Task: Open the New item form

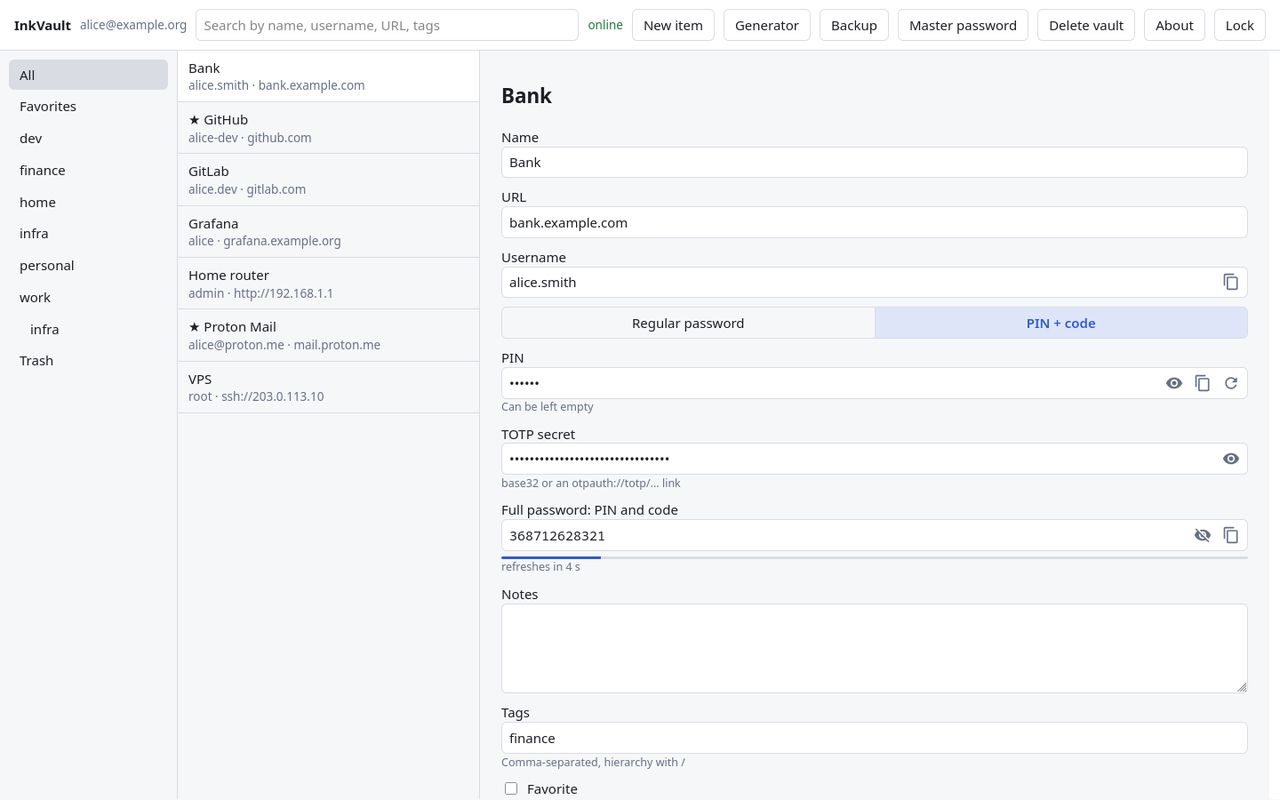Action: pyautogui.click(x=673, y=25)
